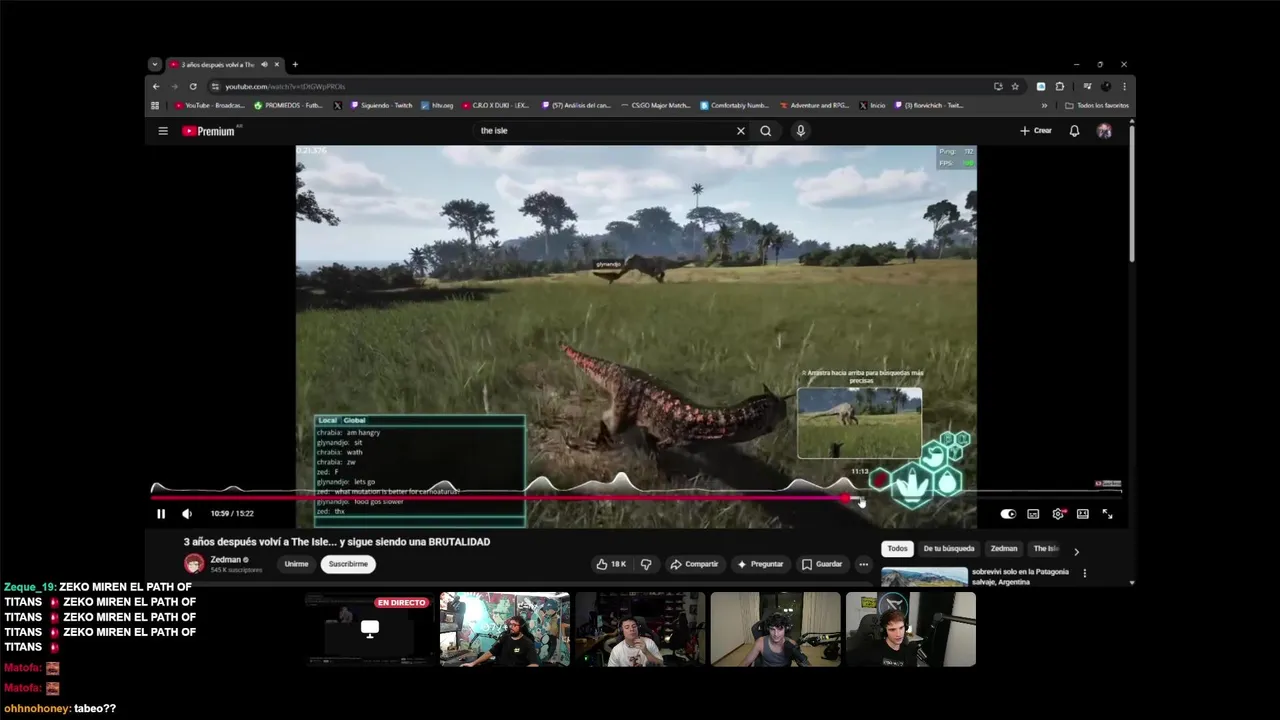The width and height of the screenshot is (1280, 720).
Task: Subscribe with the Suscribirme button
Action: (348, 564)
